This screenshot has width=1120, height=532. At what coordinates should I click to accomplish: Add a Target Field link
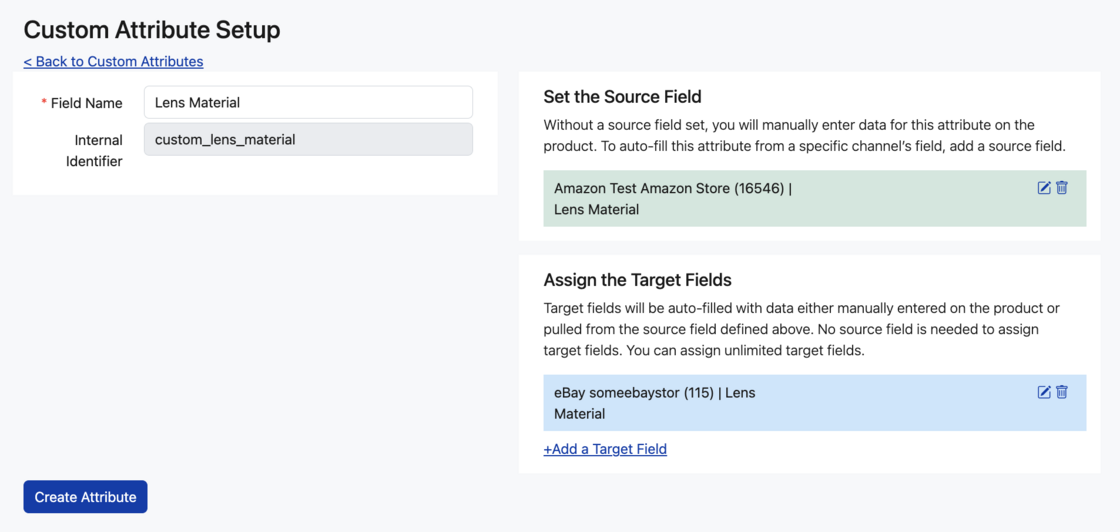(605, 449)
